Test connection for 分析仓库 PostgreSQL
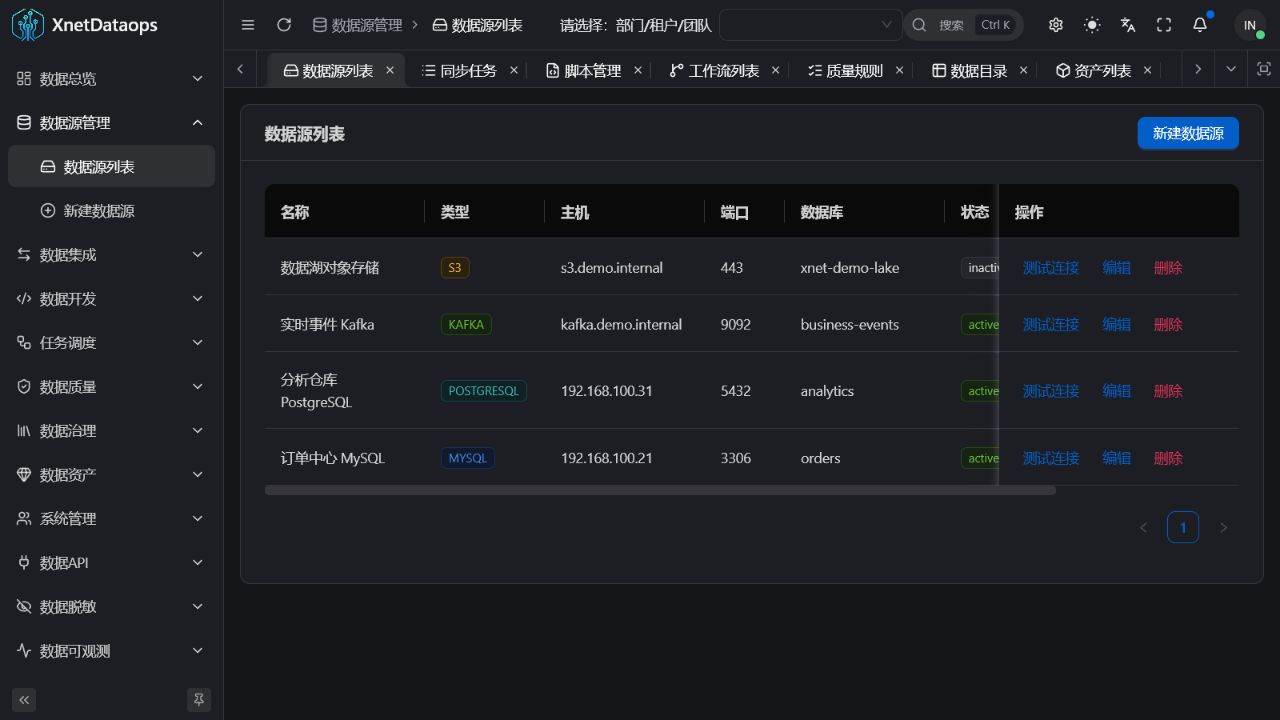 1050,391
